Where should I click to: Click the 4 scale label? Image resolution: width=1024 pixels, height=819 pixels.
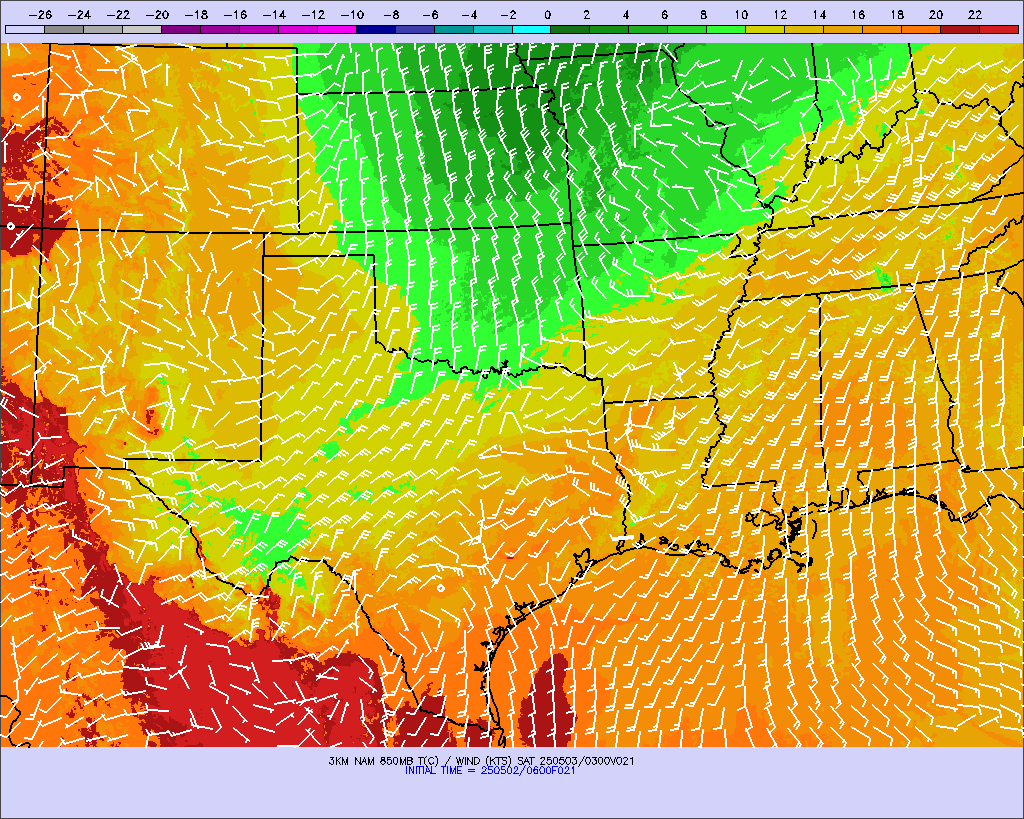626,14
